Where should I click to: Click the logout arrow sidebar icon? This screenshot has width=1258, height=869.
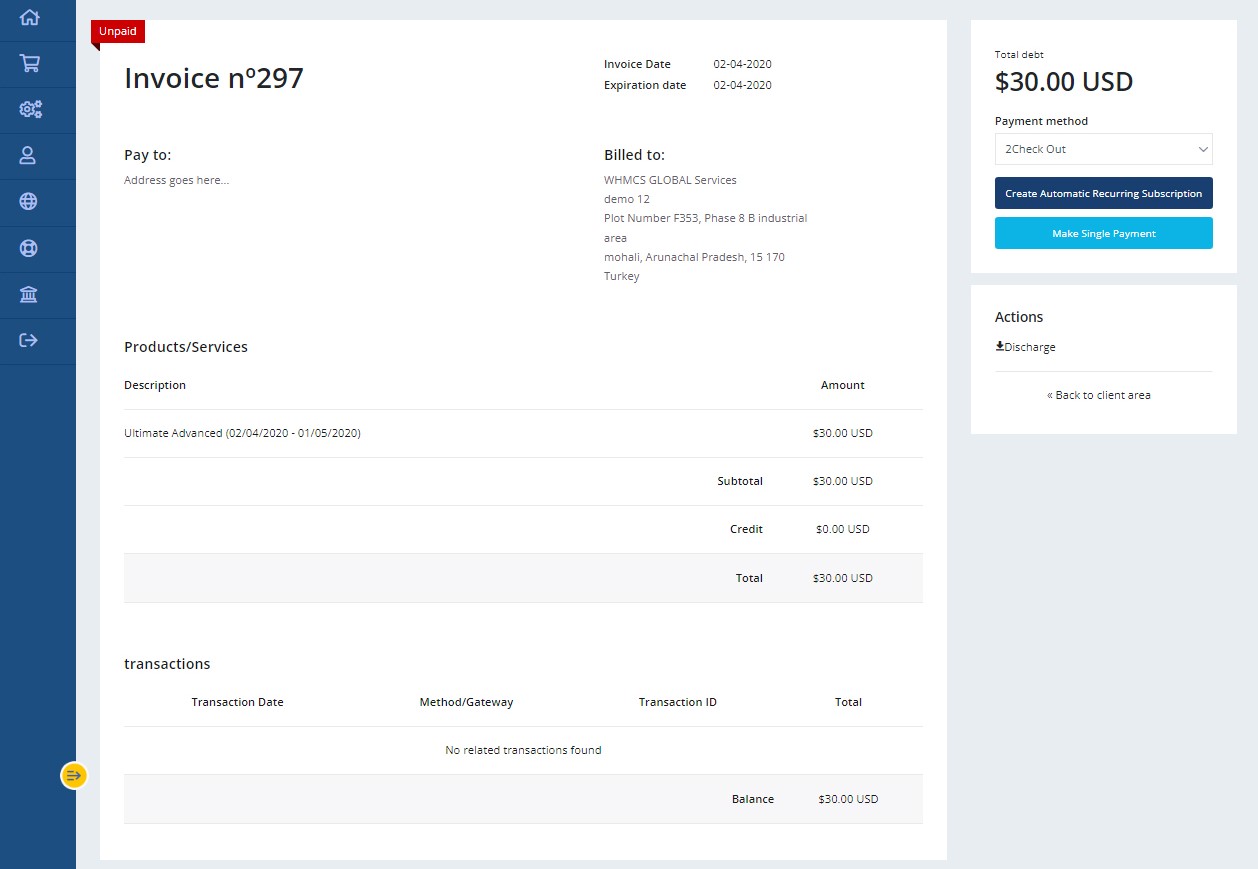tap(28, 341)
